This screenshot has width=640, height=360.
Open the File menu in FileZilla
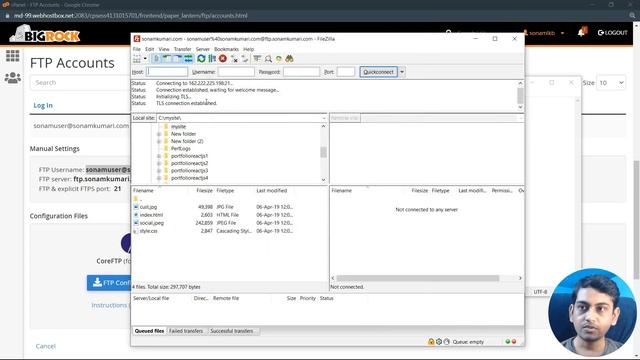tap(137, 49)
